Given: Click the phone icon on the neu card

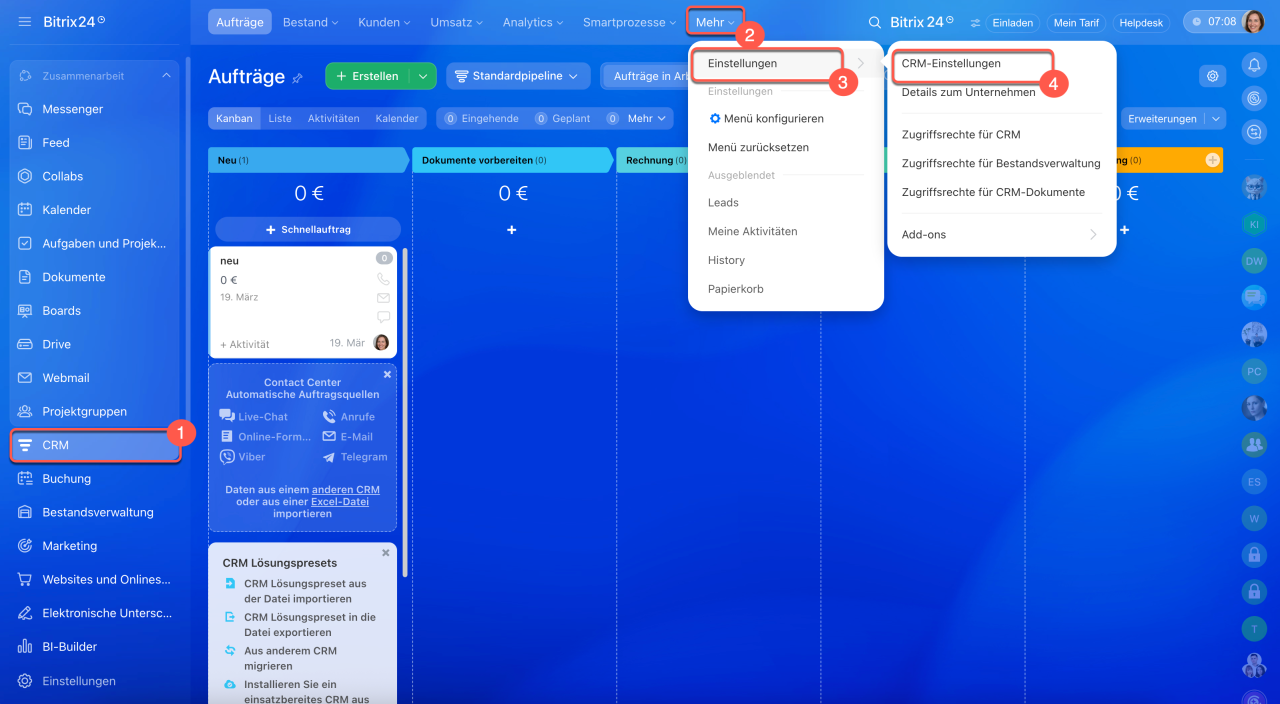Looking at the screenshot, I should (383, 280).
